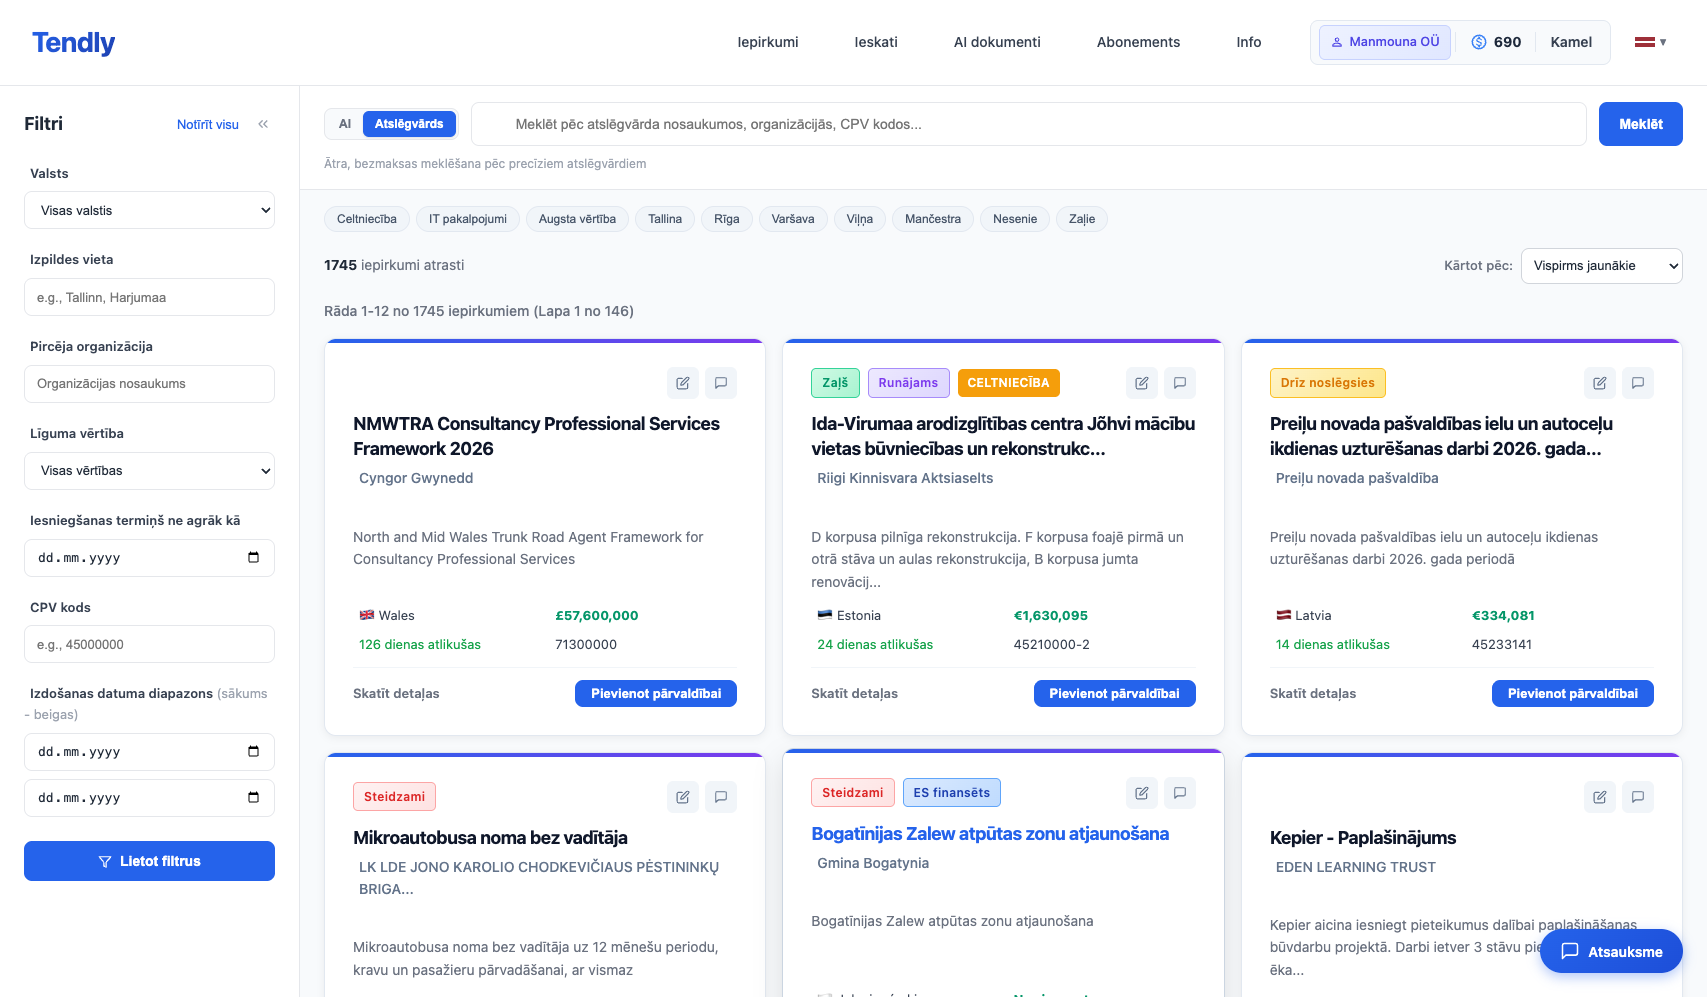Click comment icon on Bogatīnijas Zalew card

coord(1180,793)
